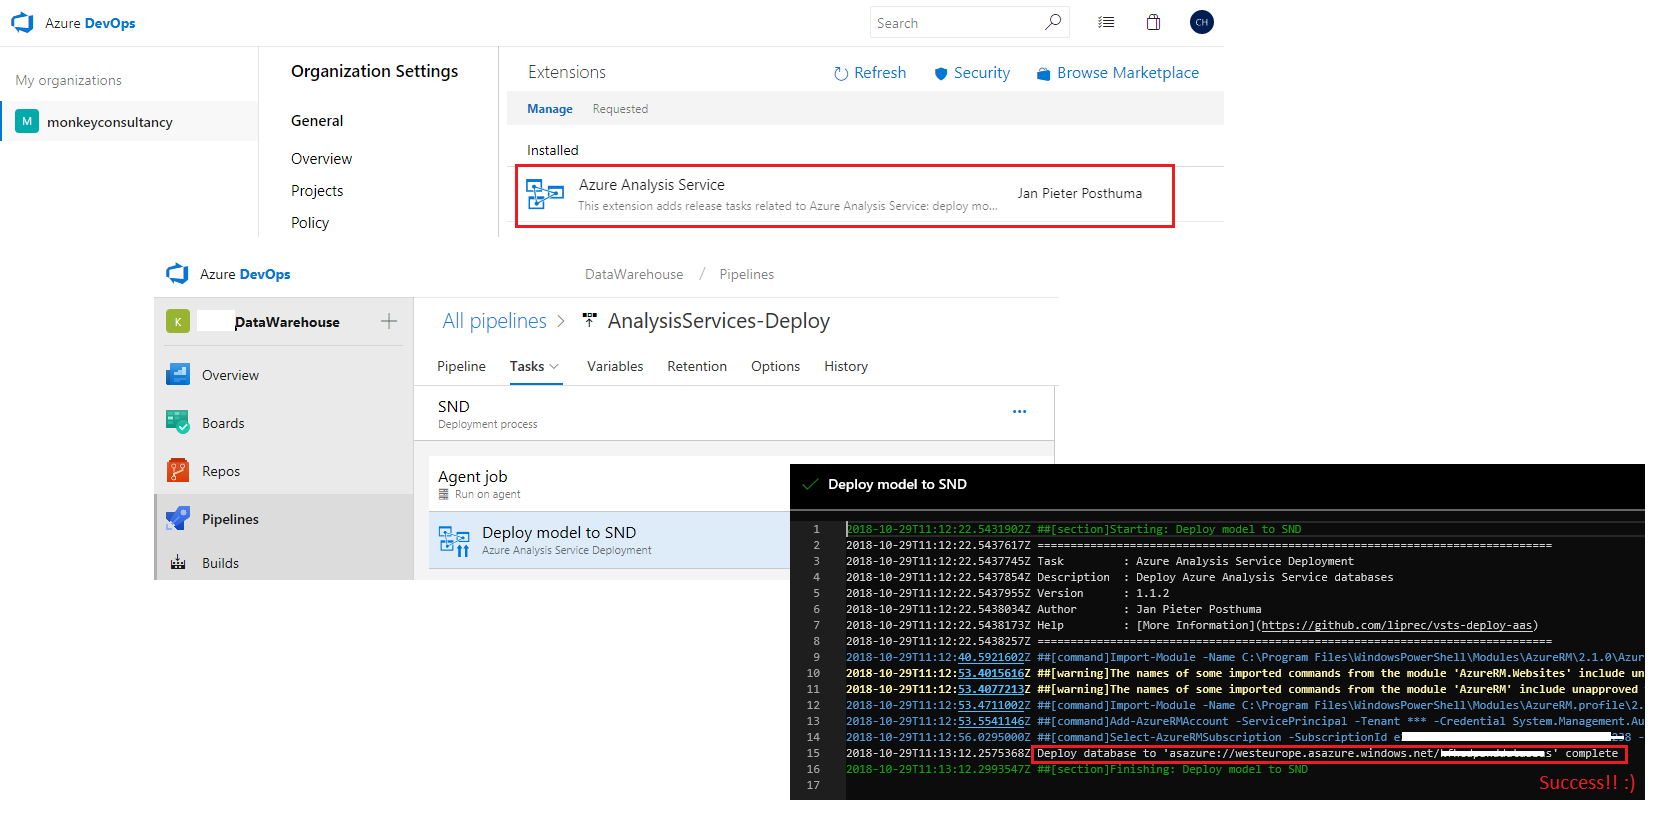This screenshot has width=1662, height=818.
Task: Open the work items list icon in header
Action: (x=1106, y=22)
